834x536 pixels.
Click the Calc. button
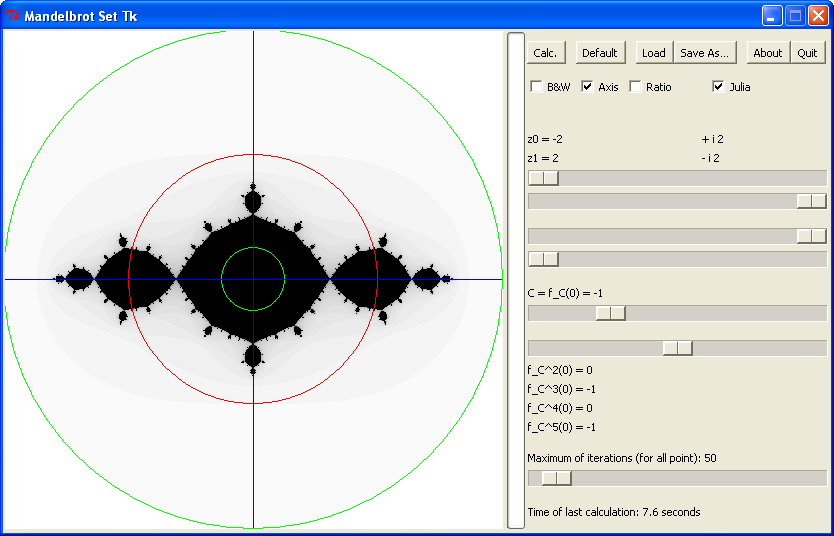pos(545,53)
